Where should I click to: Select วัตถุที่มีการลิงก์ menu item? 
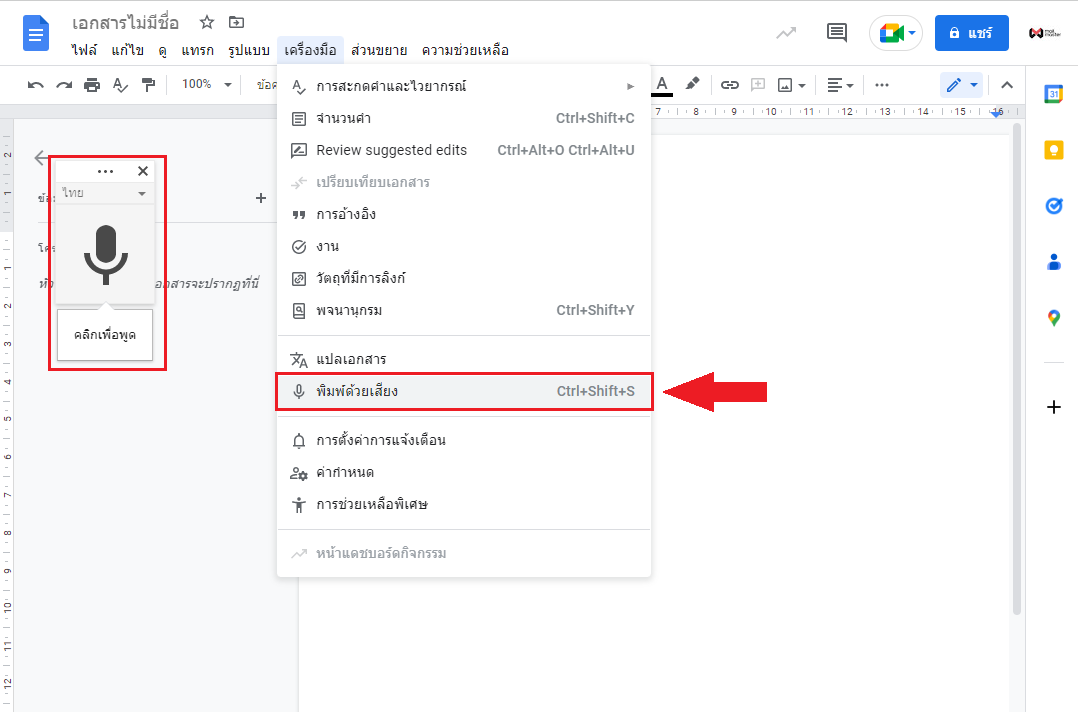coord(464,278)
